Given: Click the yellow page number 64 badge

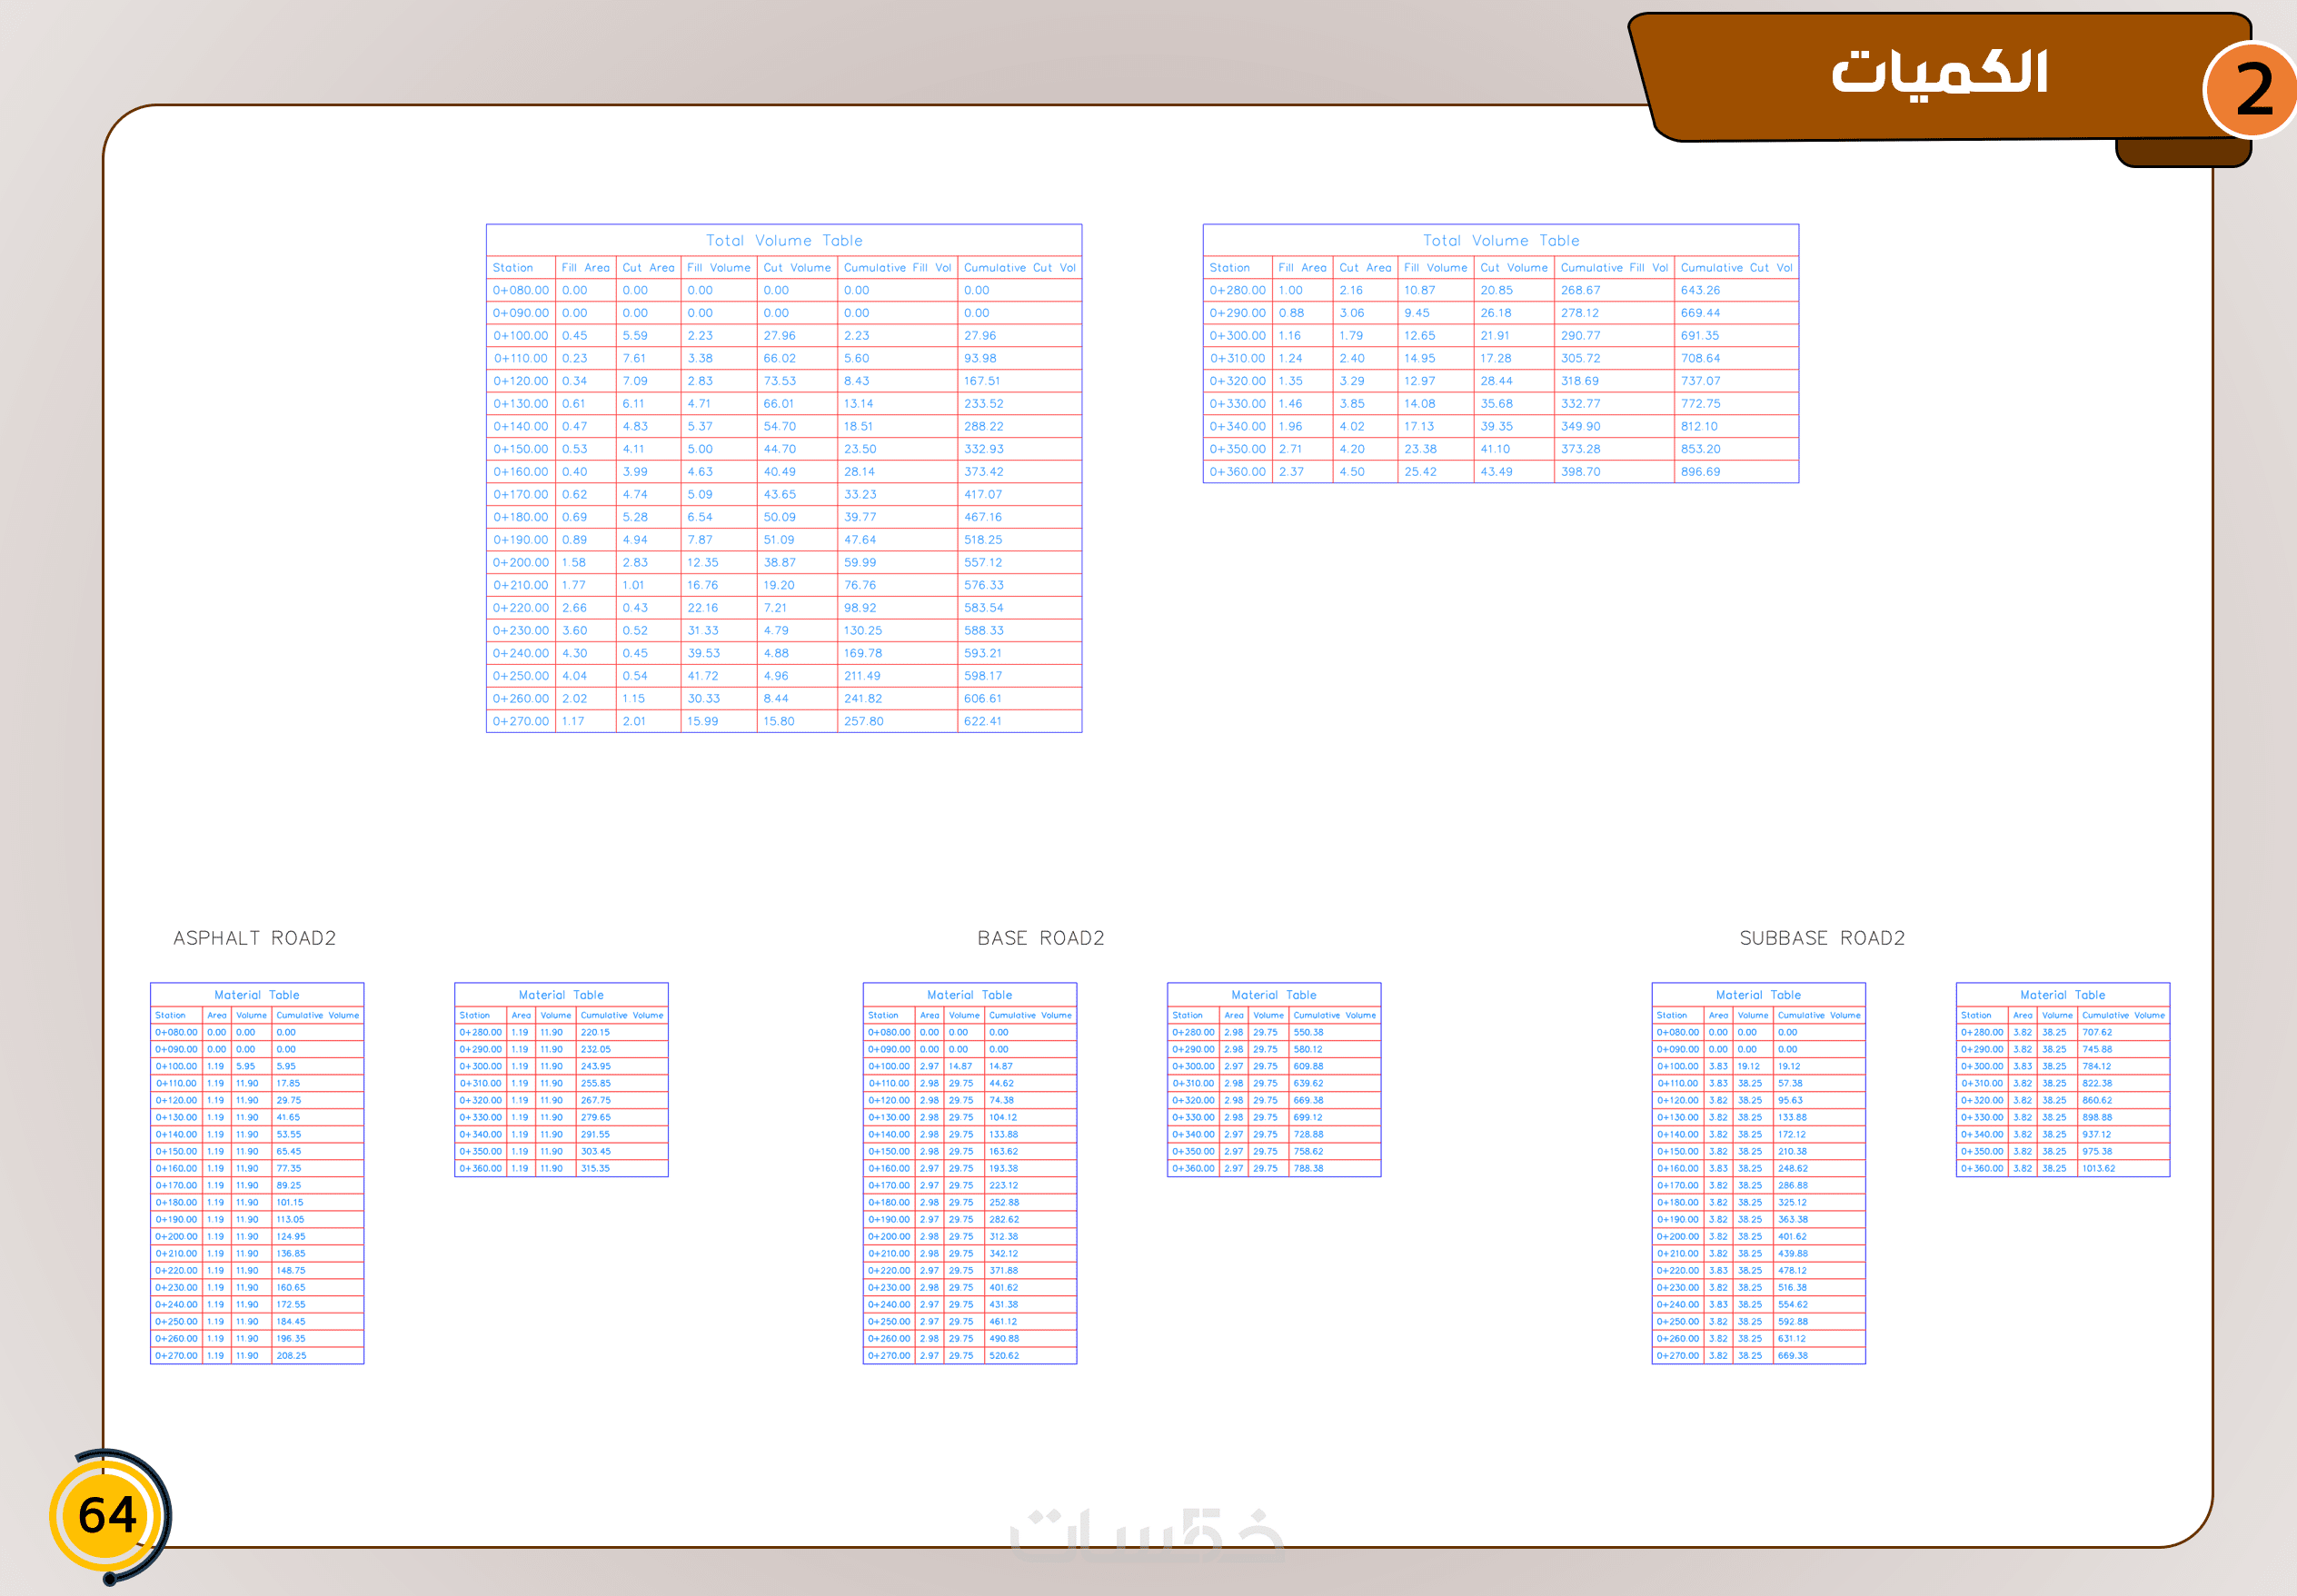Looking at the screenshot, I should coord(107,1515).
